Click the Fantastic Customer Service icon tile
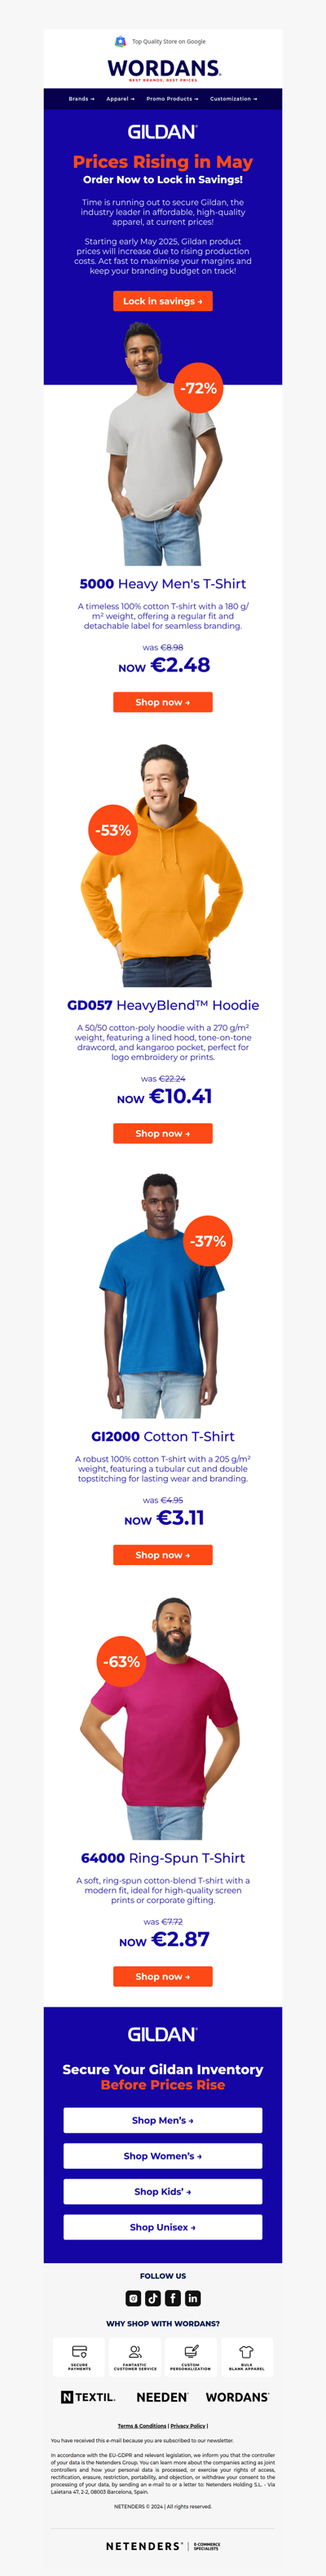326x2576 pixels. [x=135, y=2357]
